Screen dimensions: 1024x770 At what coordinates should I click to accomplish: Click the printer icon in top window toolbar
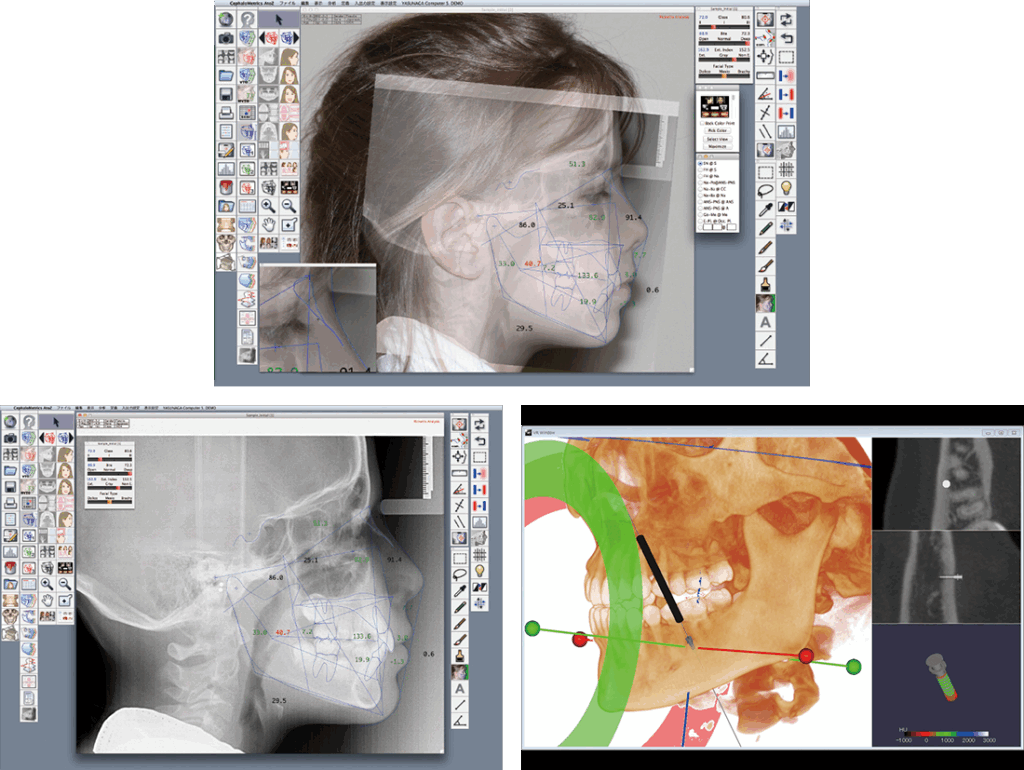pyautogui.click(x=226, y=112)
